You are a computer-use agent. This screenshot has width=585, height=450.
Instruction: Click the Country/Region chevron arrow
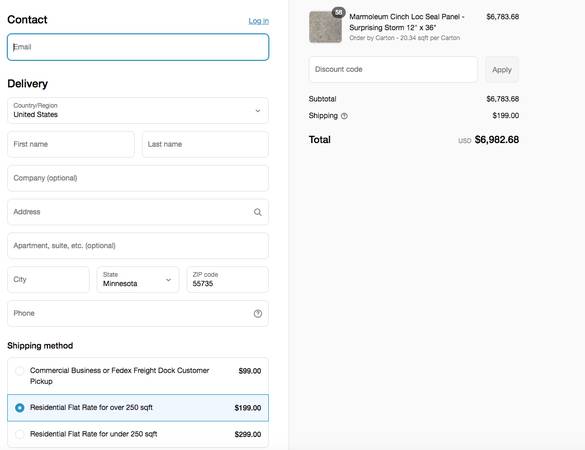coord(257,111)
